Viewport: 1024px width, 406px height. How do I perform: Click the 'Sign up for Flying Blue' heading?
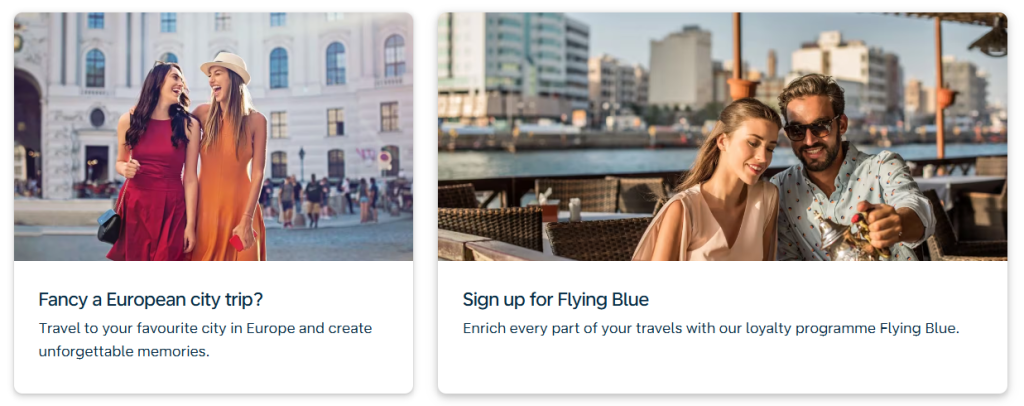556,299
